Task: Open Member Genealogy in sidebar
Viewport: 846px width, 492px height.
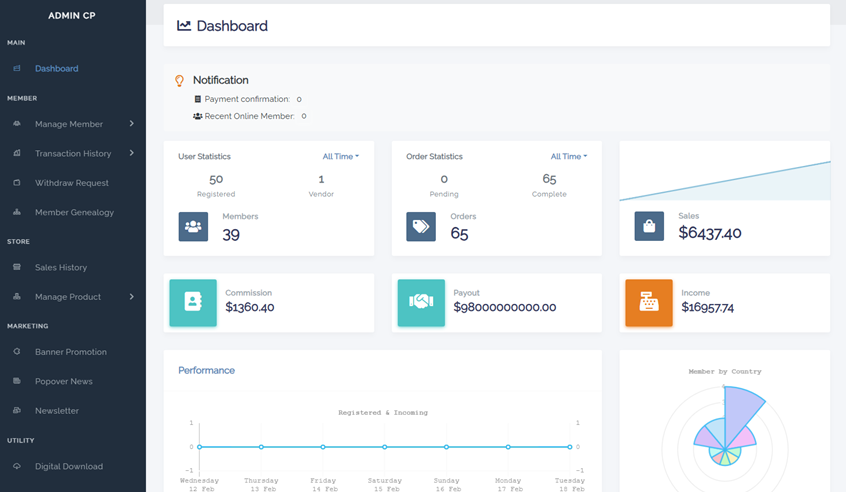Action: click(74, 213)
